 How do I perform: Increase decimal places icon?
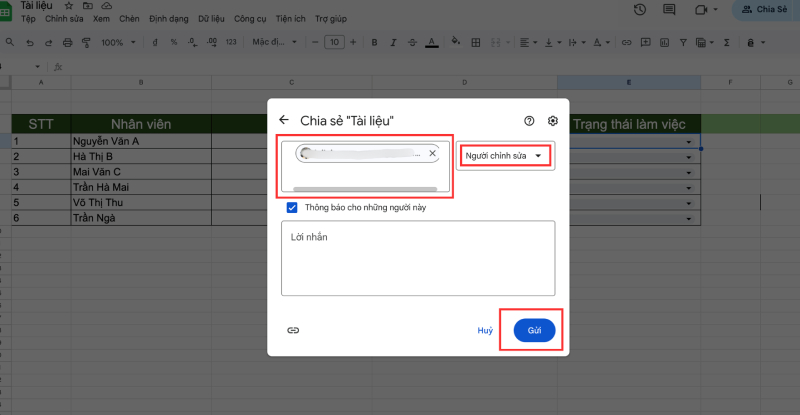[x=212, y=42]
